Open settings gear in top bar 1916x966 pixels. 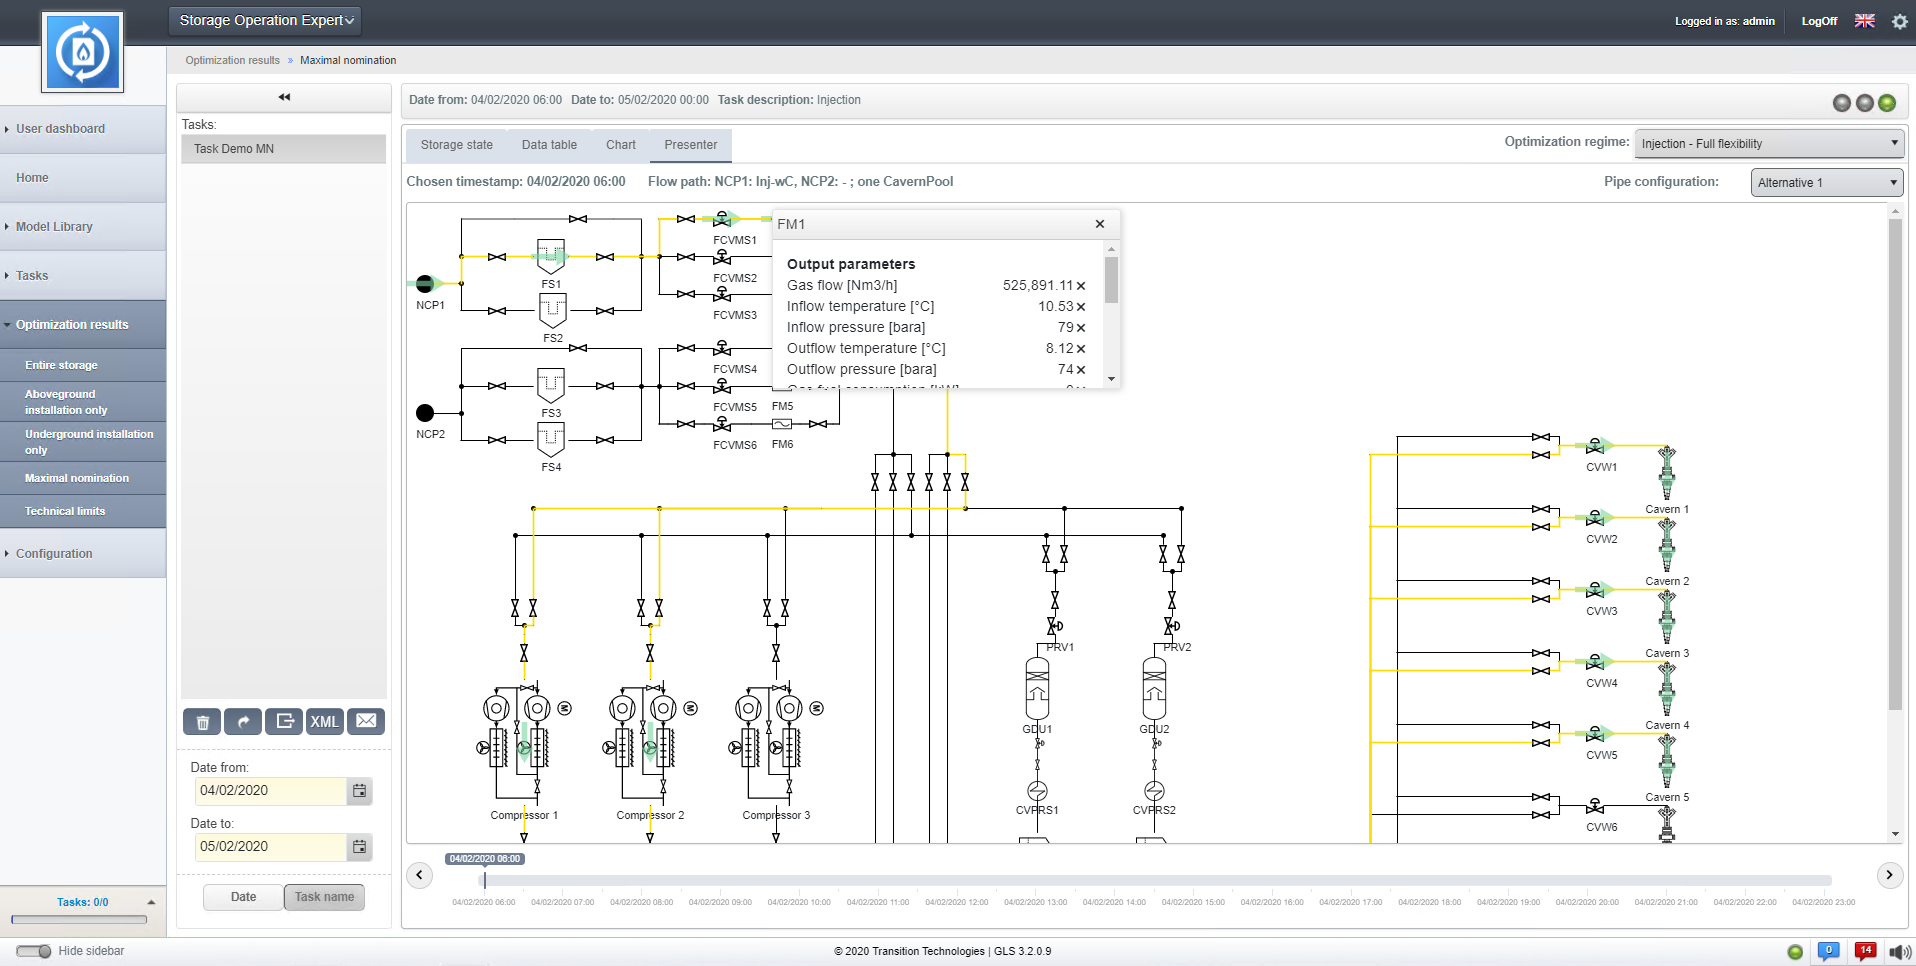tap(1899, 21)
